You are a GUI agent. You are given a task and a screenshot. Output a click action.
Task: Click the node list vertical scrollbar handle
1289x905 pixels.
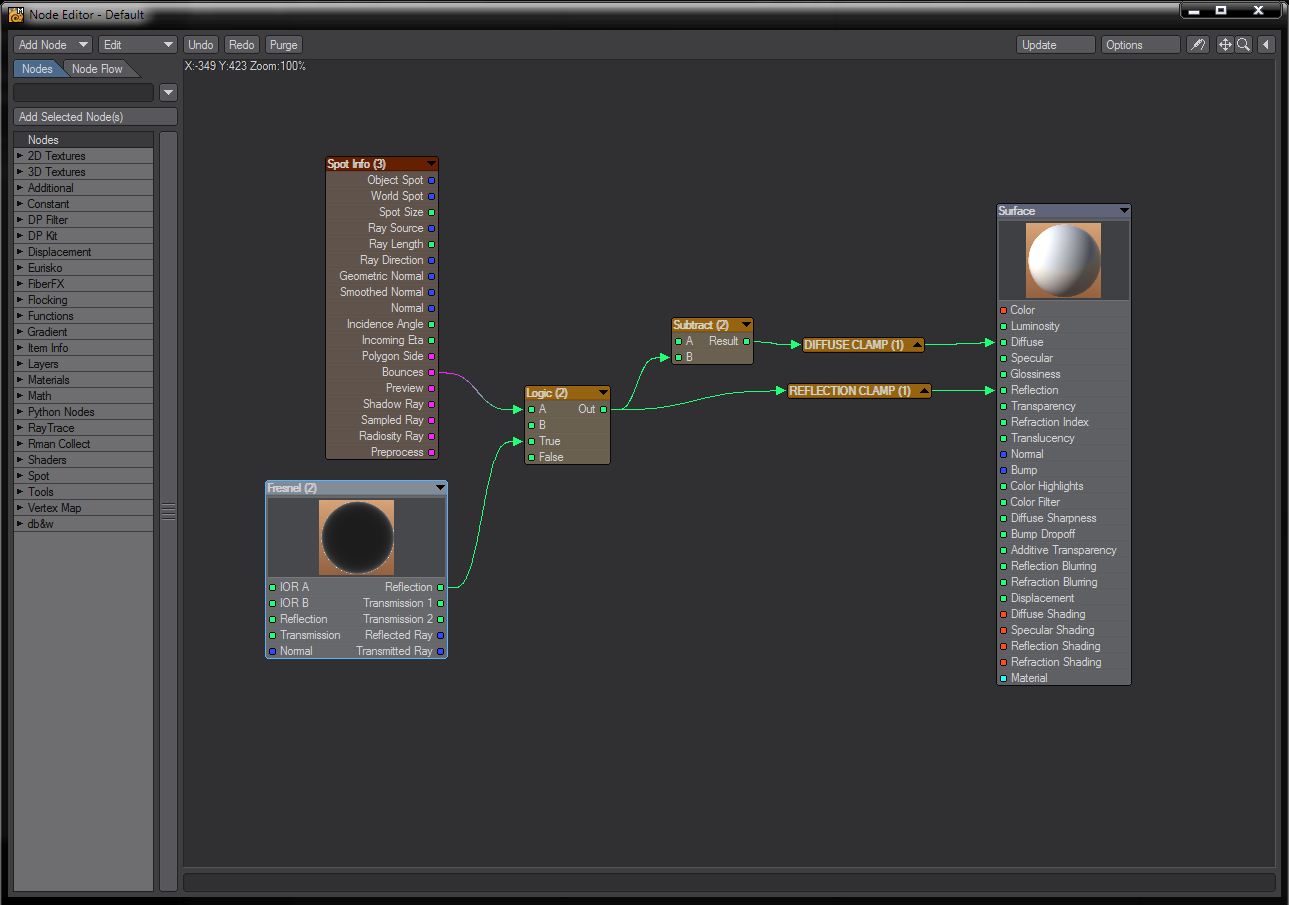tap(168, 510)
